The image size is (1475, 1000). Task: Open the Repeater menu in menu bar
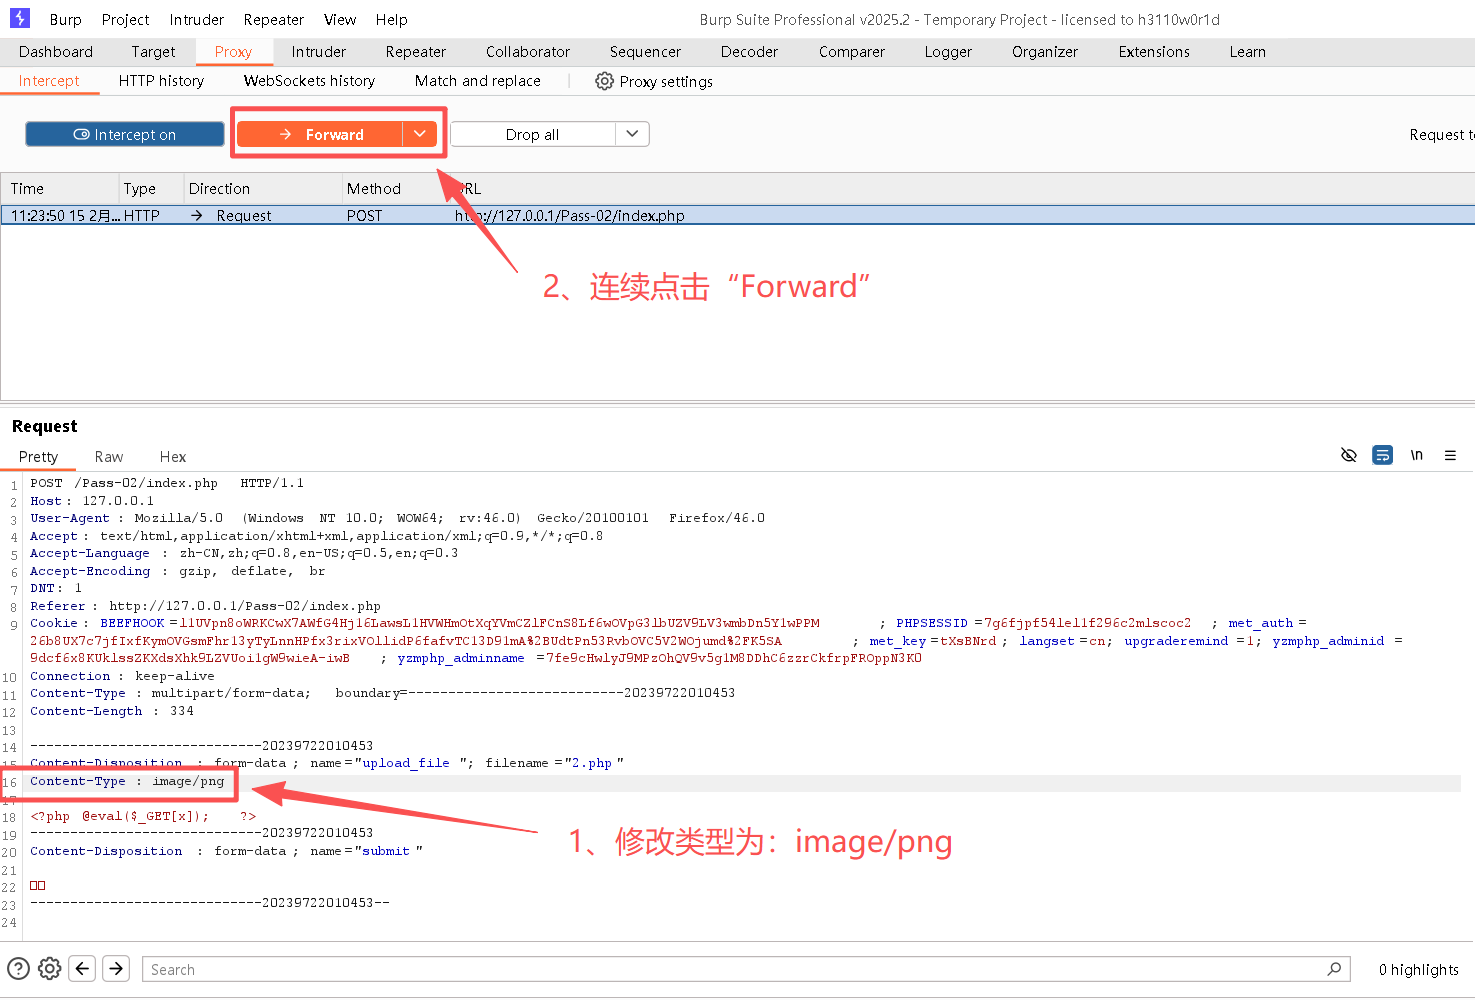(273, 19)
